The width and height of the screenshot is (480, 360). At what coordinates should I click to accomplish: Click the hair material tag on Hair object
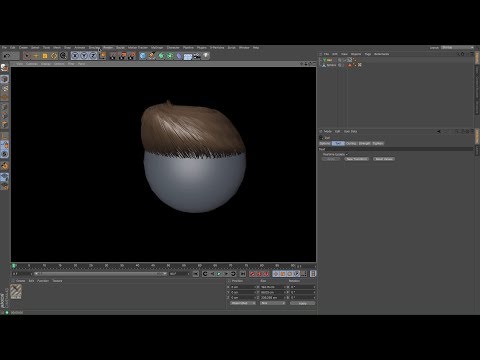pyautogui.click(x=350, y=60)
